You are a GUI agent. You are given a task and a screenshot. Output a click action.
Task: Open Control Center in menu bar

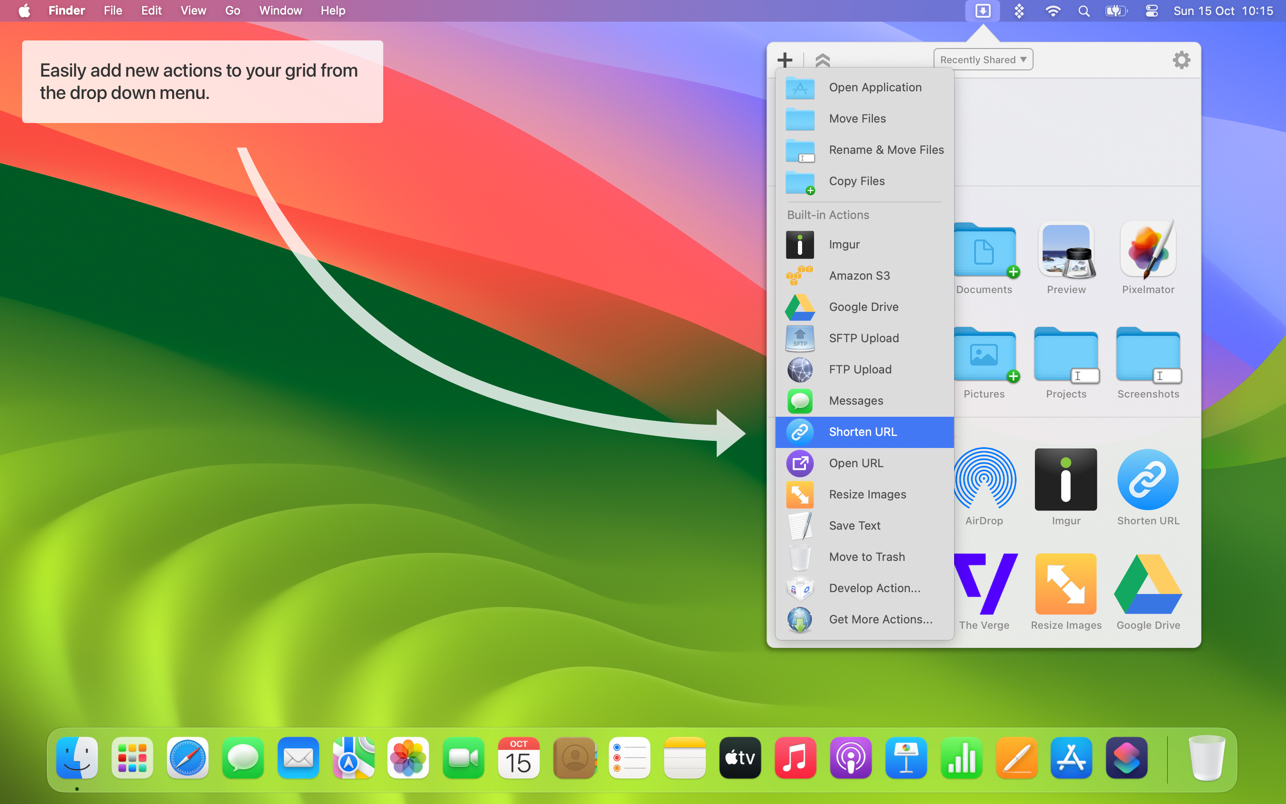click(x=1151, y=11)
